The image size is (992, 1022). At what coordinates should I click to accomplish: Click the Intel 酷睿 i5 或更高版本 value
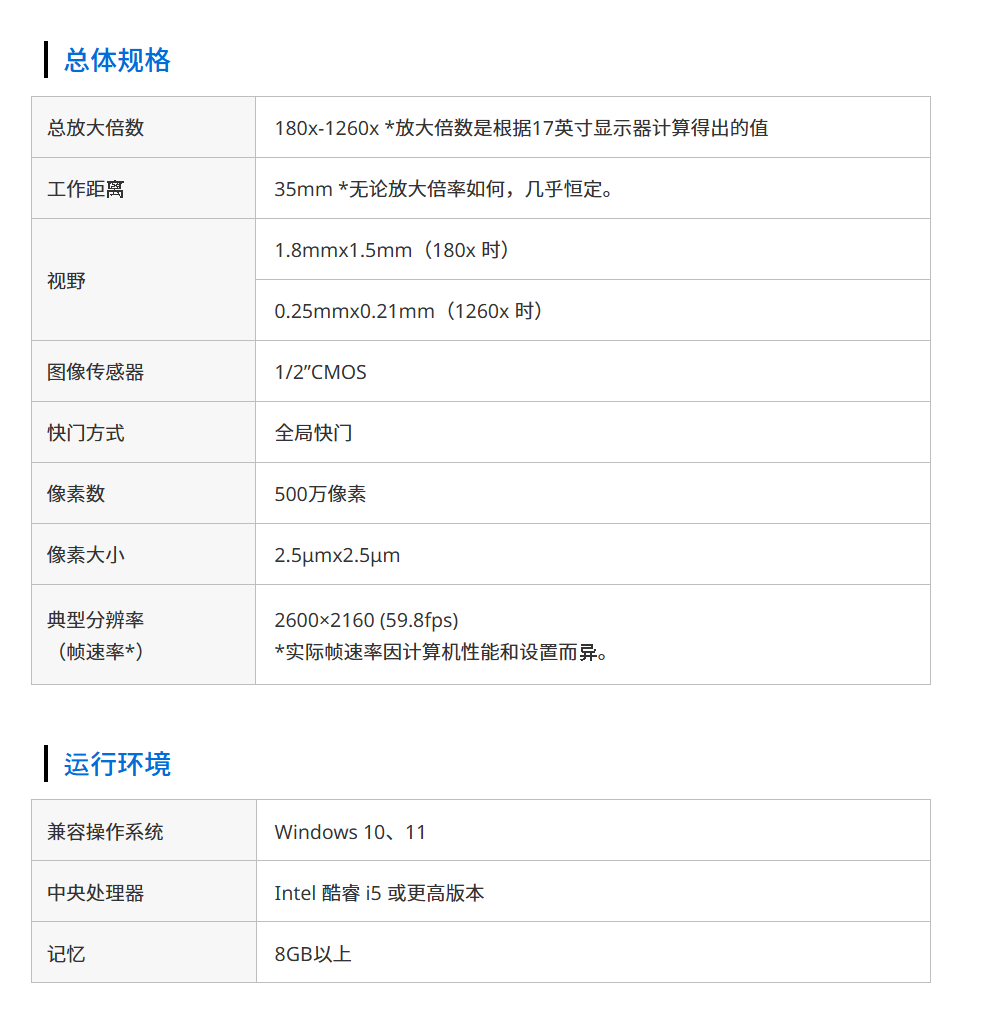coord(379,893)
